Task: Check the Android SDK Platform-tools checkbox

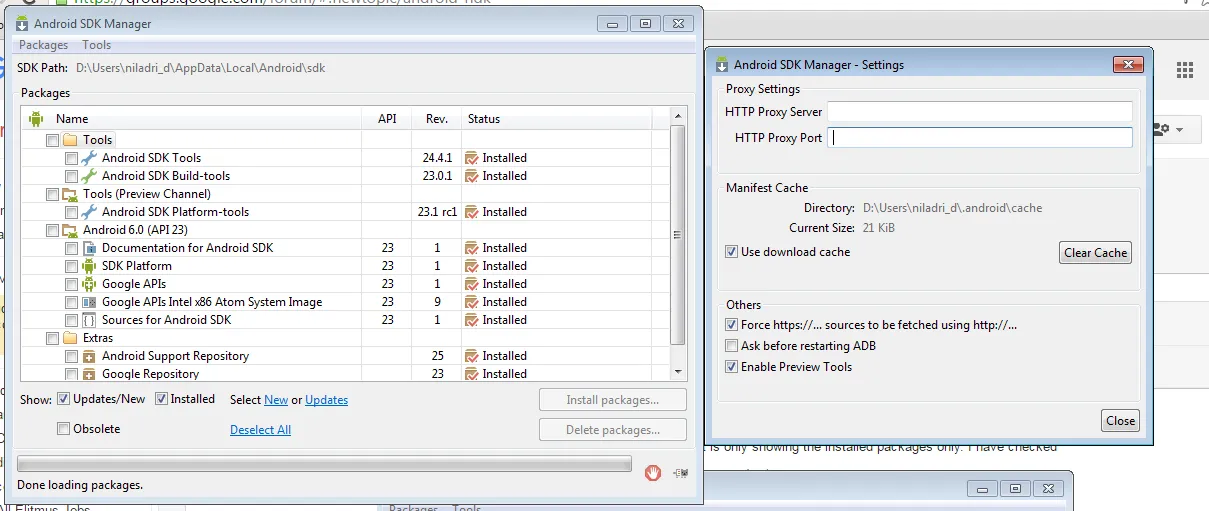Action: [x=71, y=212]
